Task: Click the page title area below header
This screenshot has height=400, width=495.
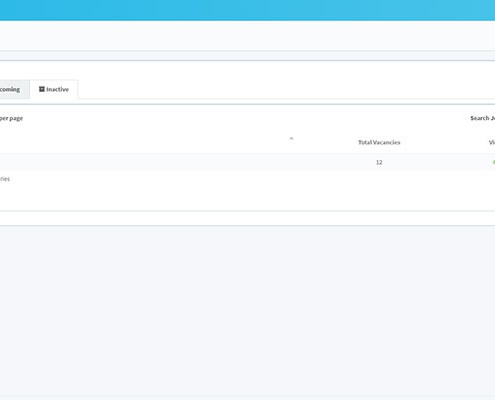Action: coord(247,35)
